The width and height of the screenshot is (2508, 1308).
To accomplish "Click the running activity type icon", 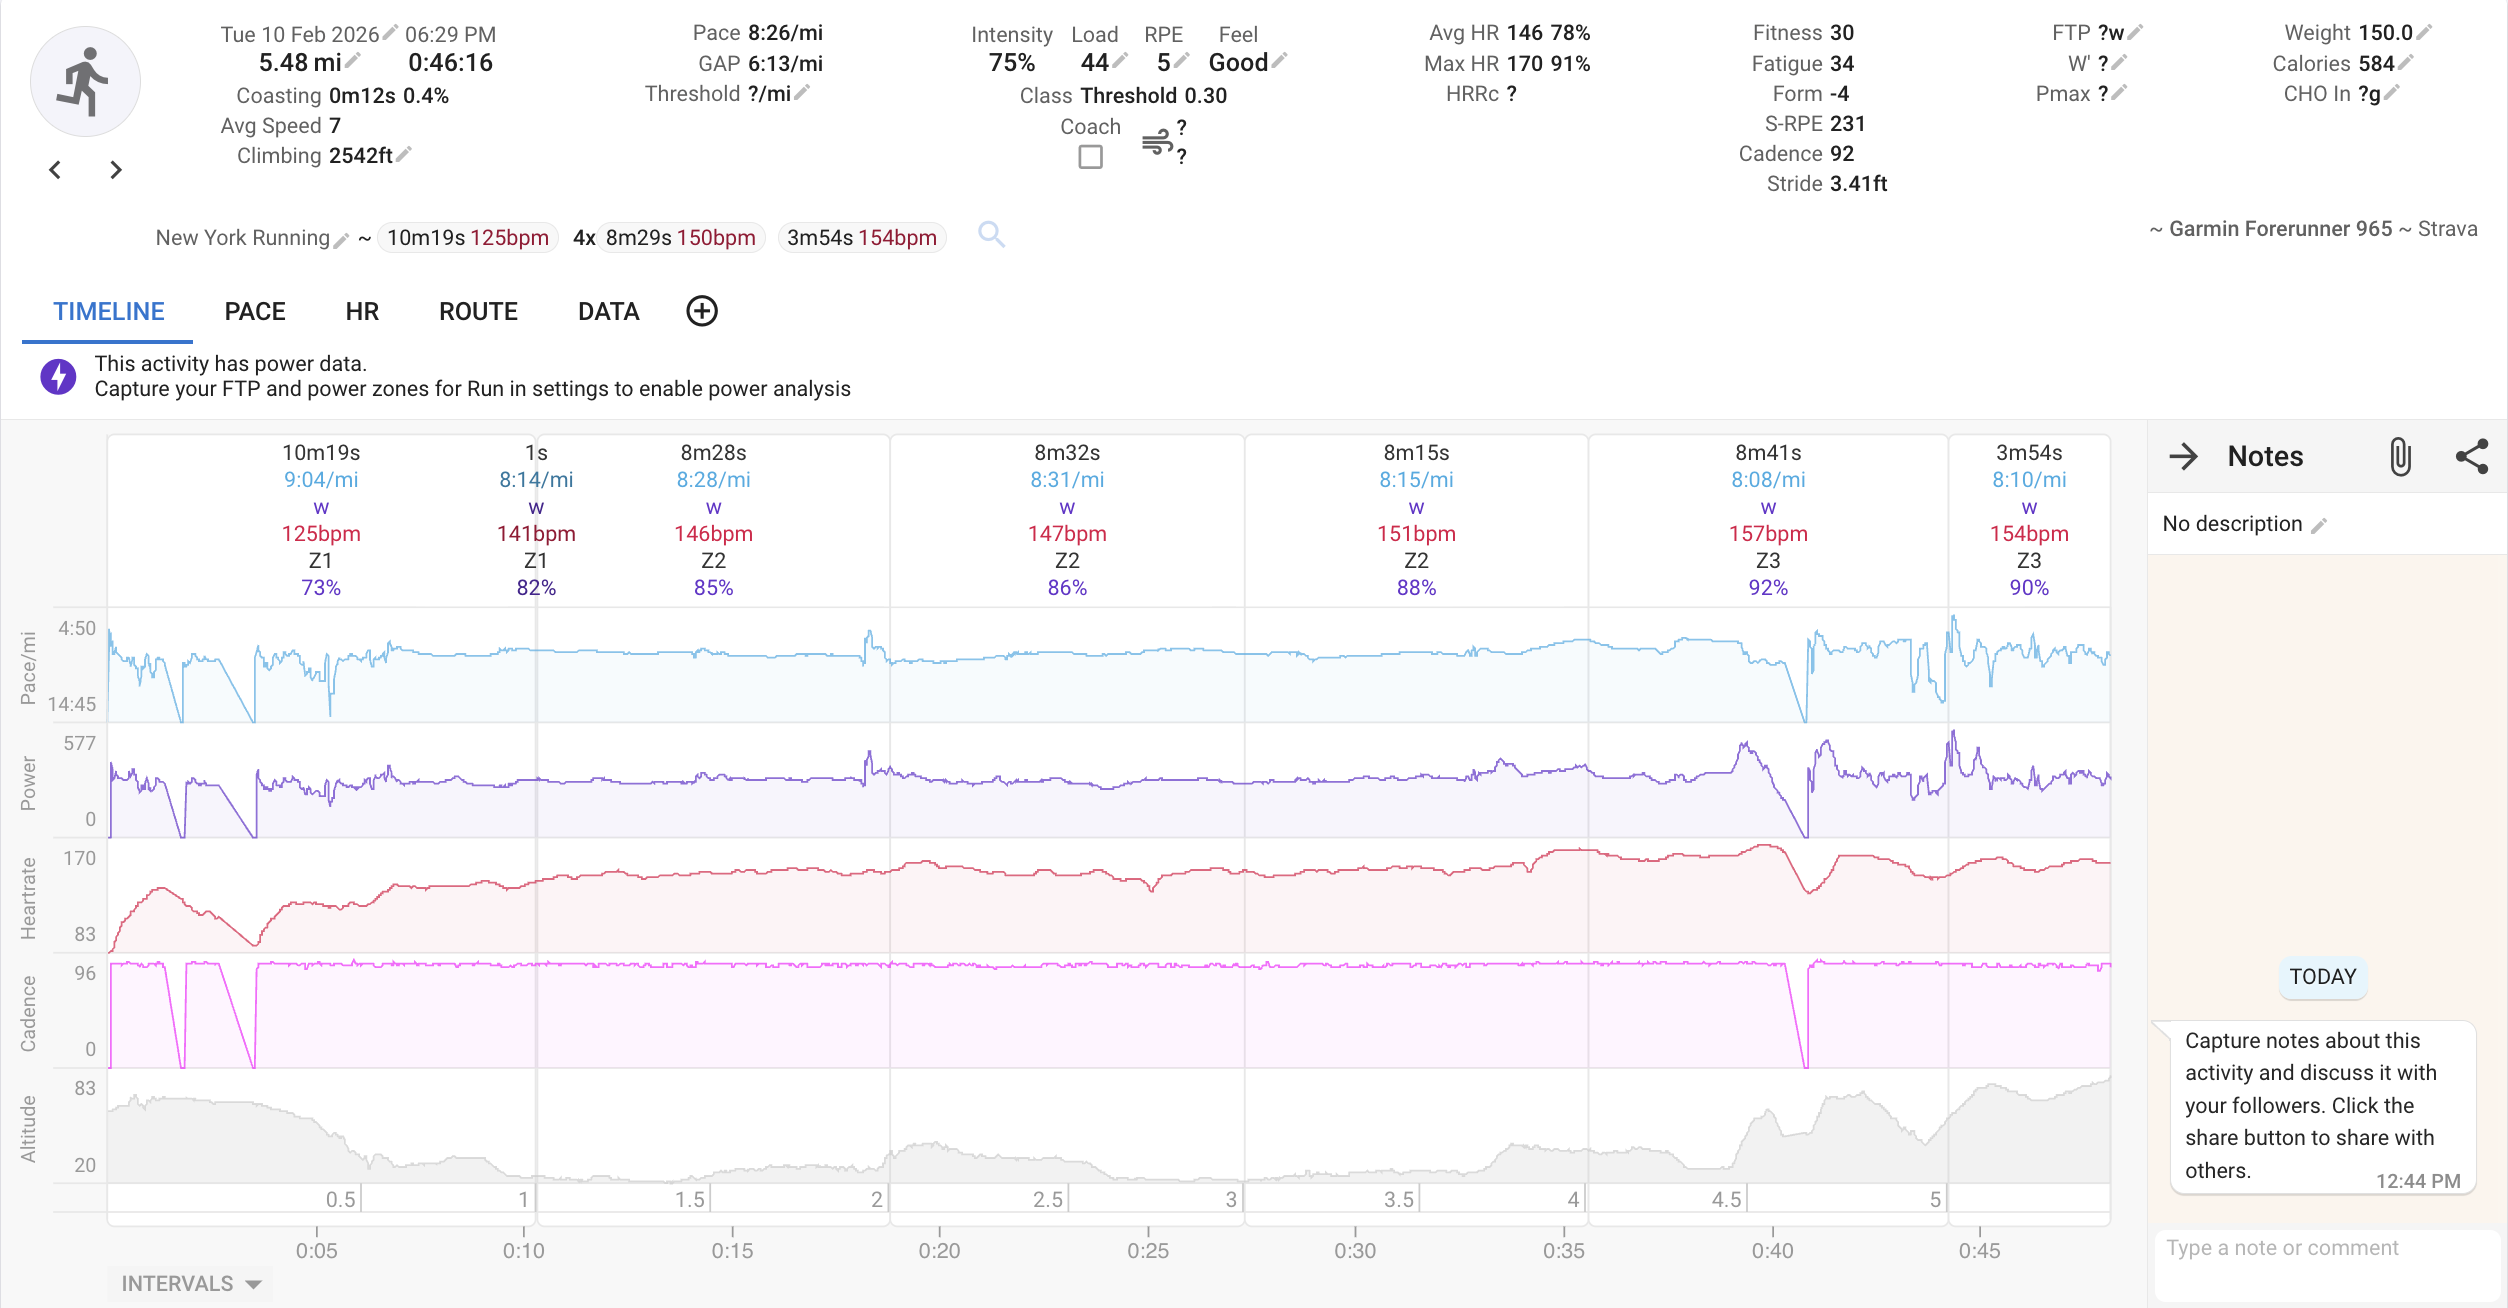I will click(85, 82).
